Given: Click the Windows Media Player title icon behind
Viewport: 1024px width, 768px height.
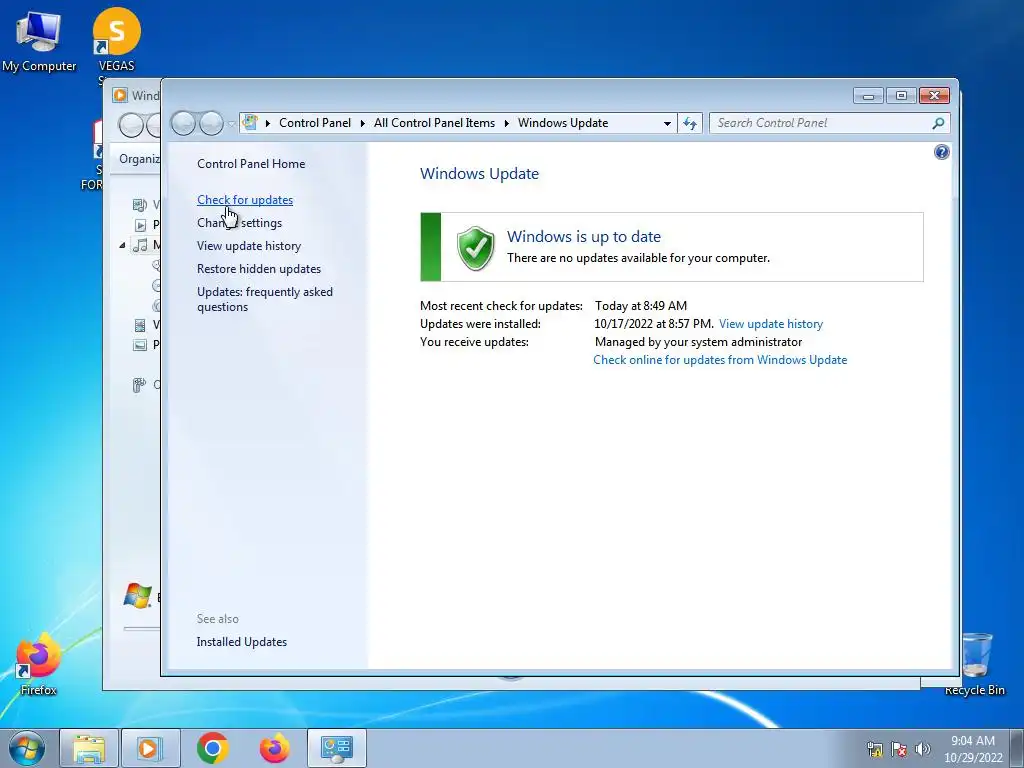Looking at the screenshot, I should (120, 95).
